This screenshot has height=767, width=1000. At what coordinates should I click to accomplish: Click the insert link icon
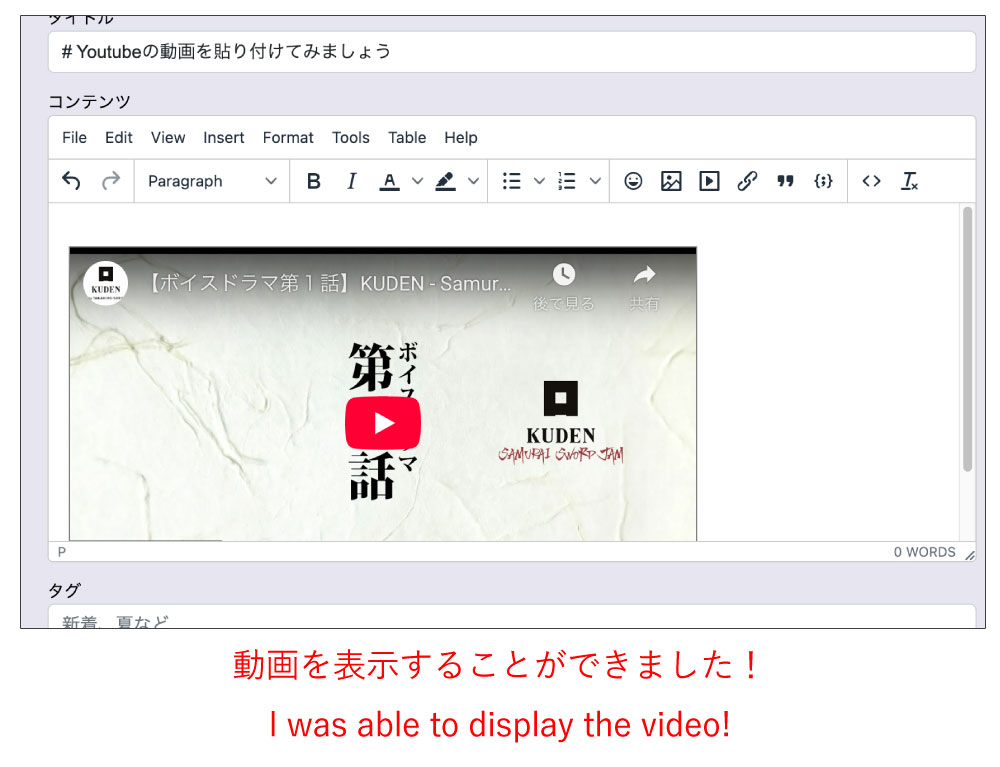(747, 181)
